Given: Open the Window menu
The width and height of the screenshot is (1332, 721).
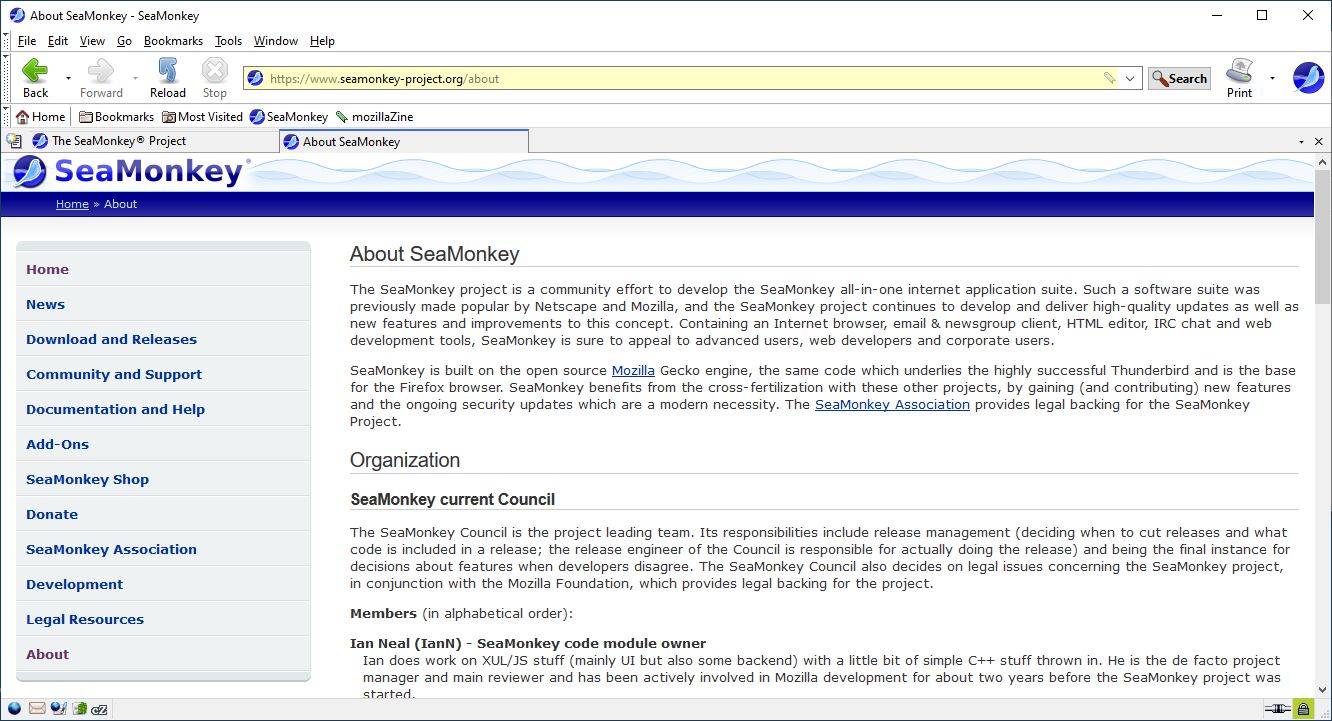Looking at the screenshot, I should (275, 41).
